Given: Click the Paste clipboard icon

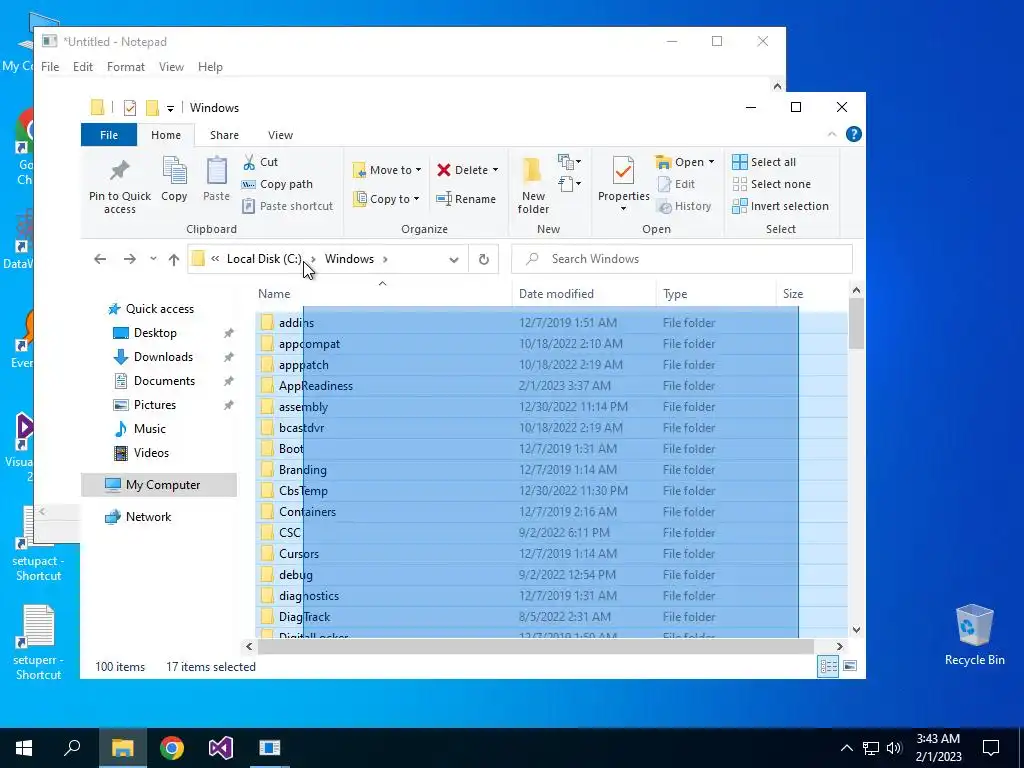Looking at the screenshot, I should (216, 171).
